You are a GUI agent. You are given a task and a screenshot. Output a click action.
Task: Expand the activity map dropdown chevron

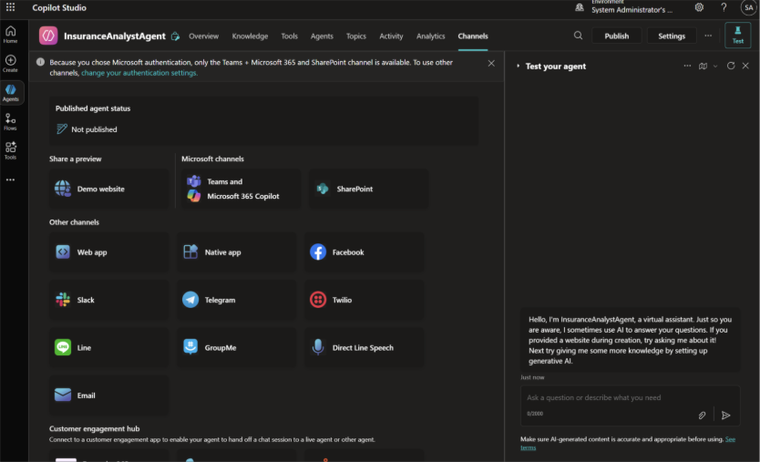[x=715, y=66]
